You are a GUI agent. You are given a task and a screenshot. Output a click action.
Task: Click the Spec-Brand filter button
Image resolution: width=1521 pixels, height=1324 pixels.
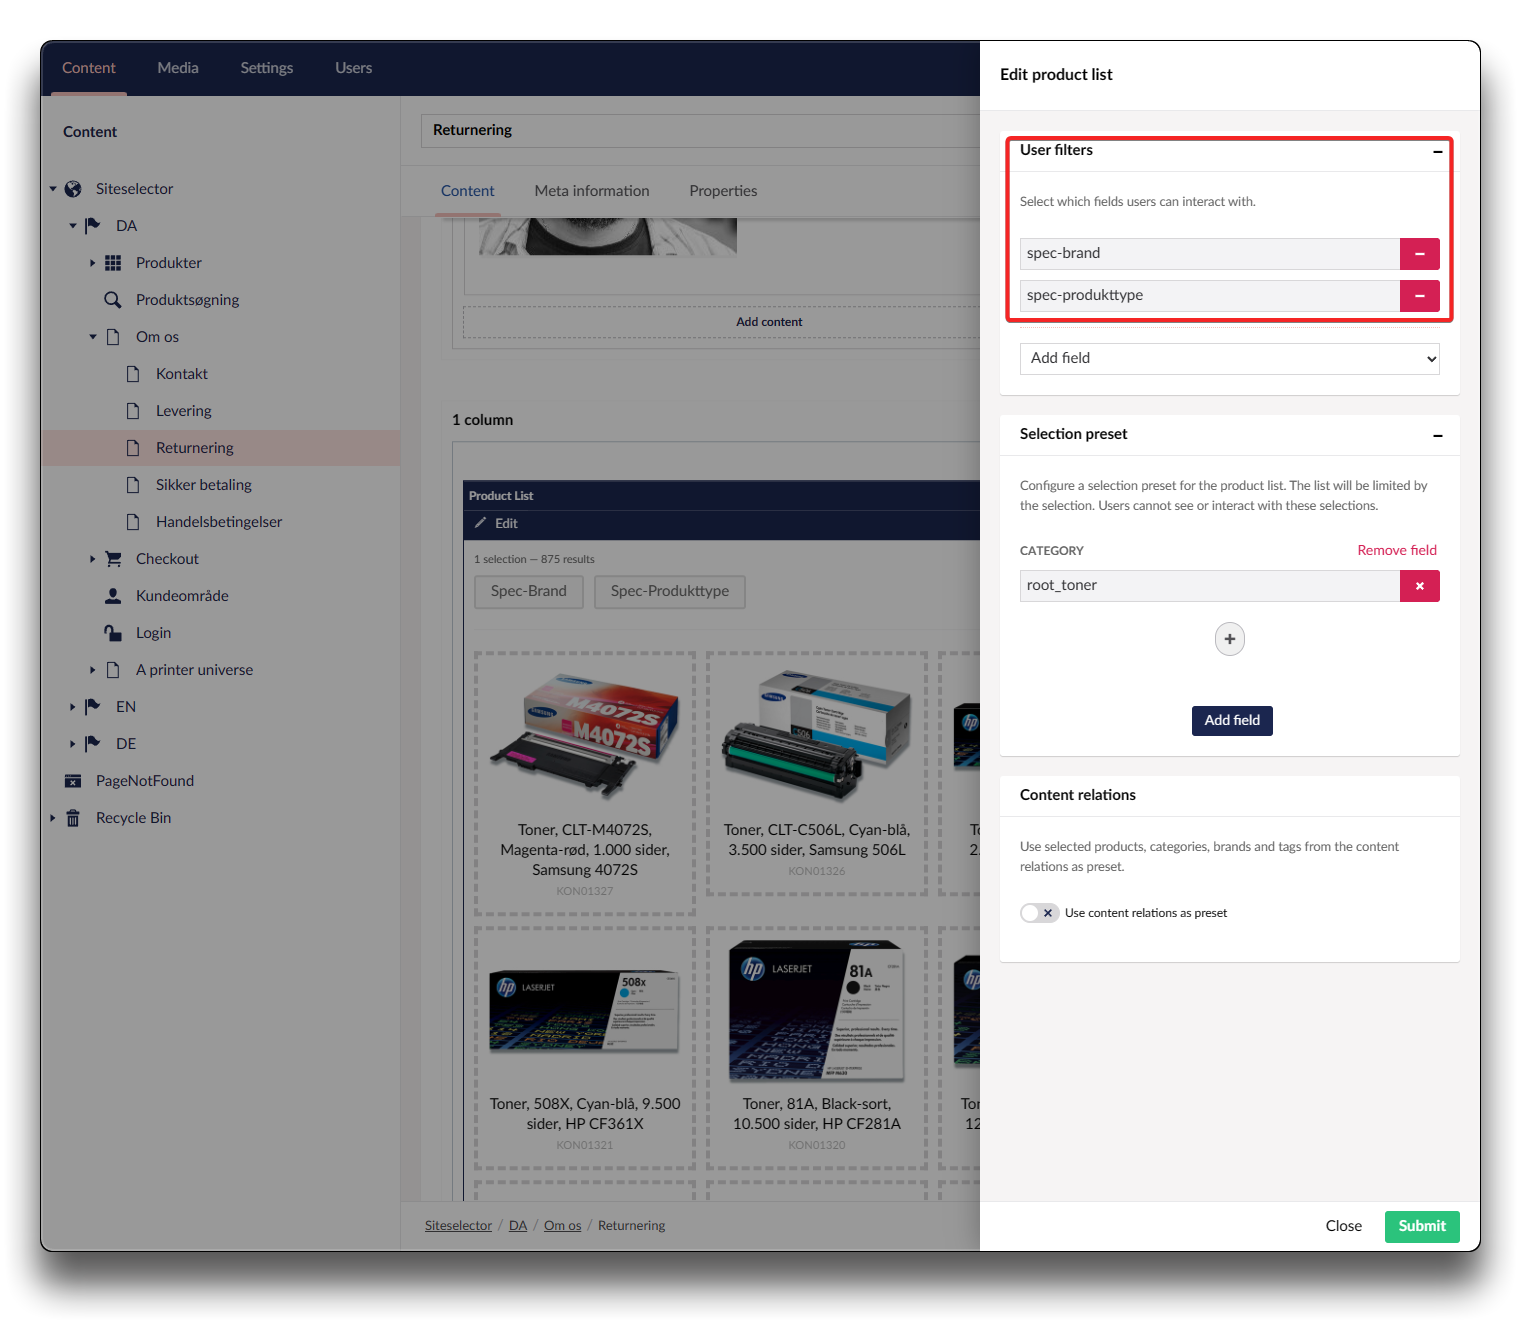click(529, 592)
